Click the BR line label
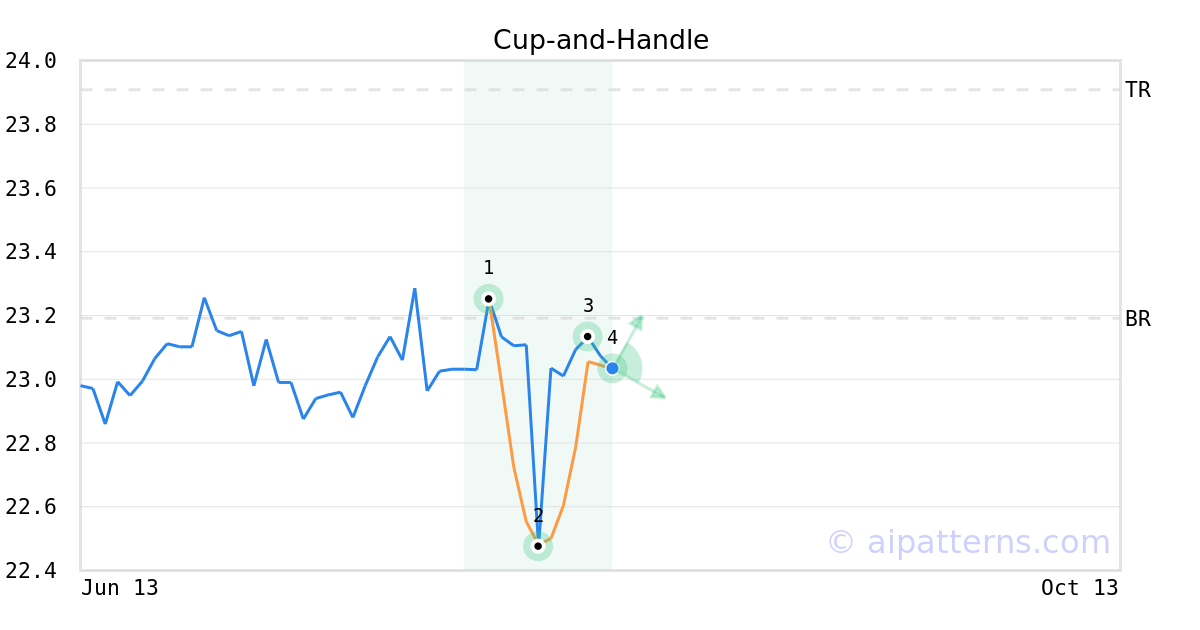 [1138, 319]
